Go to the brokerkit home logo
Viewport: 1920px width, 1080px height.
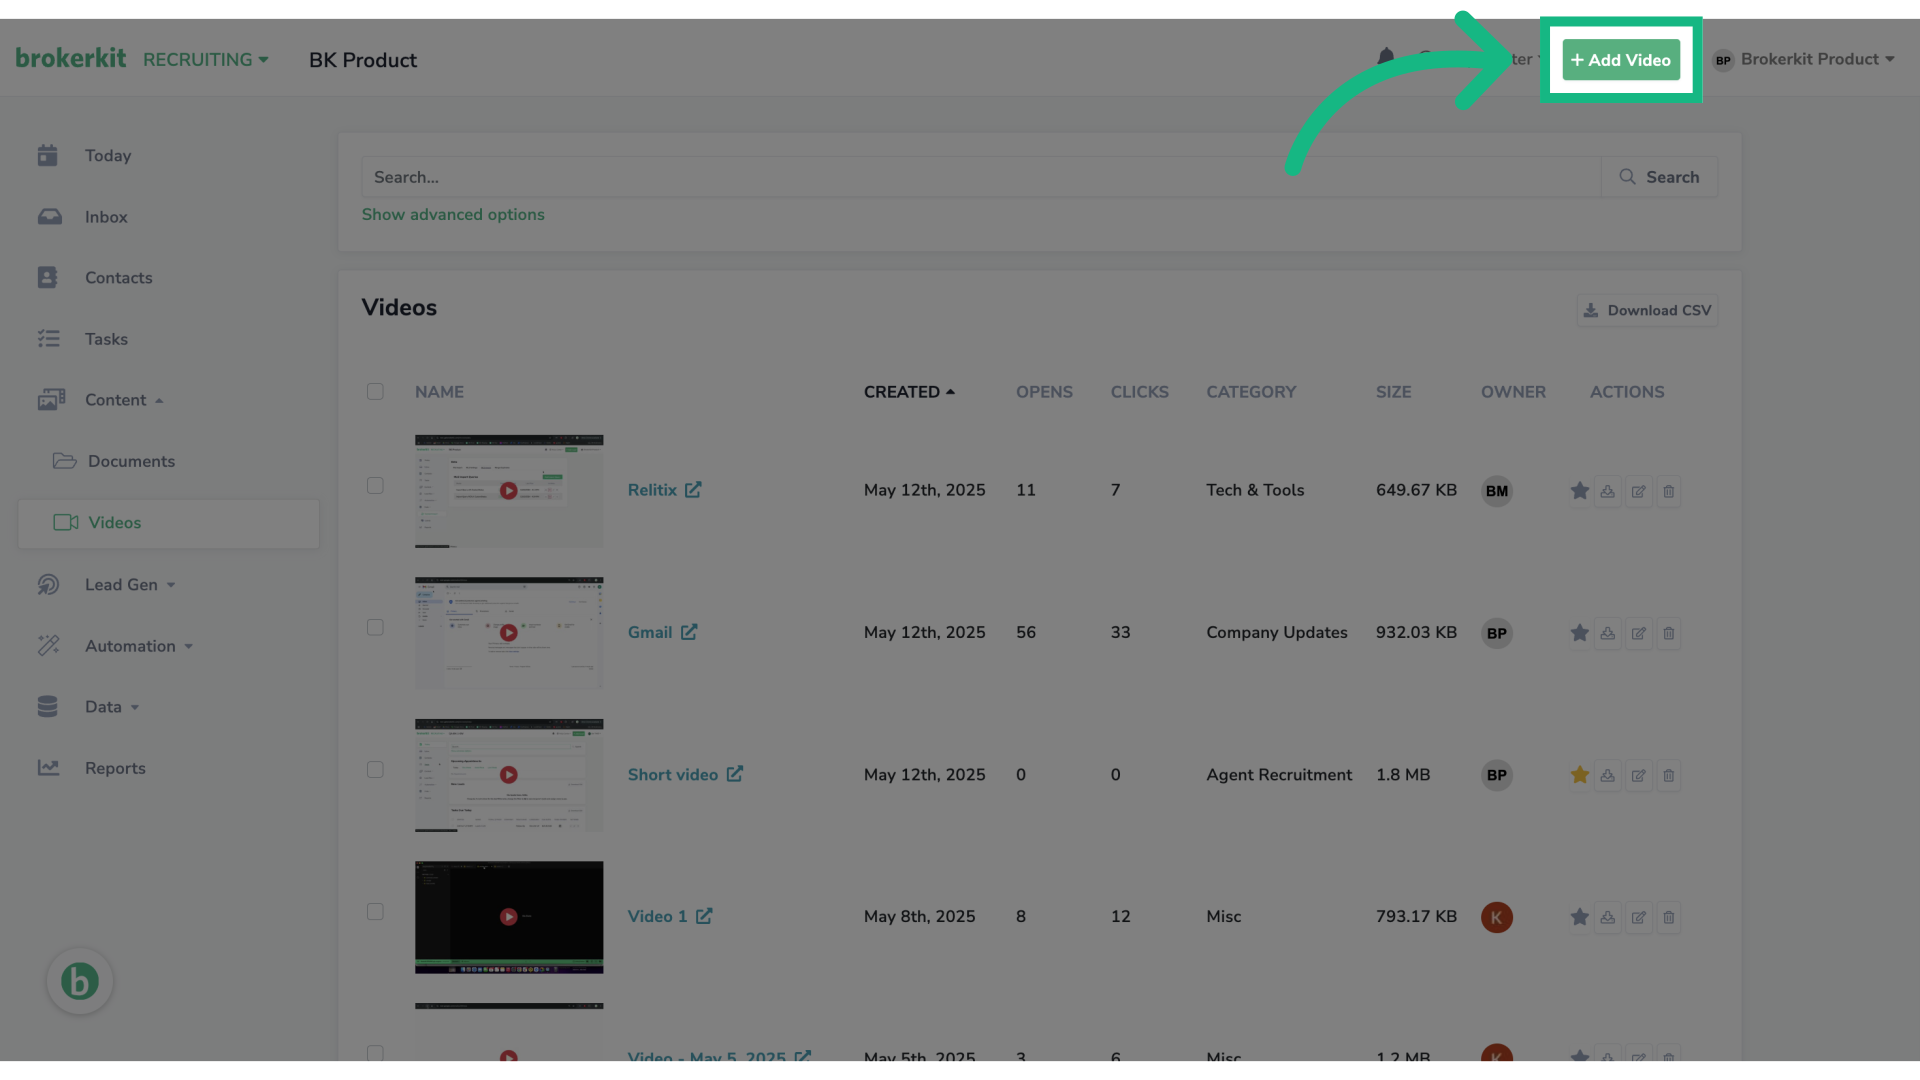pyautogui.click(x=71, y=58)
